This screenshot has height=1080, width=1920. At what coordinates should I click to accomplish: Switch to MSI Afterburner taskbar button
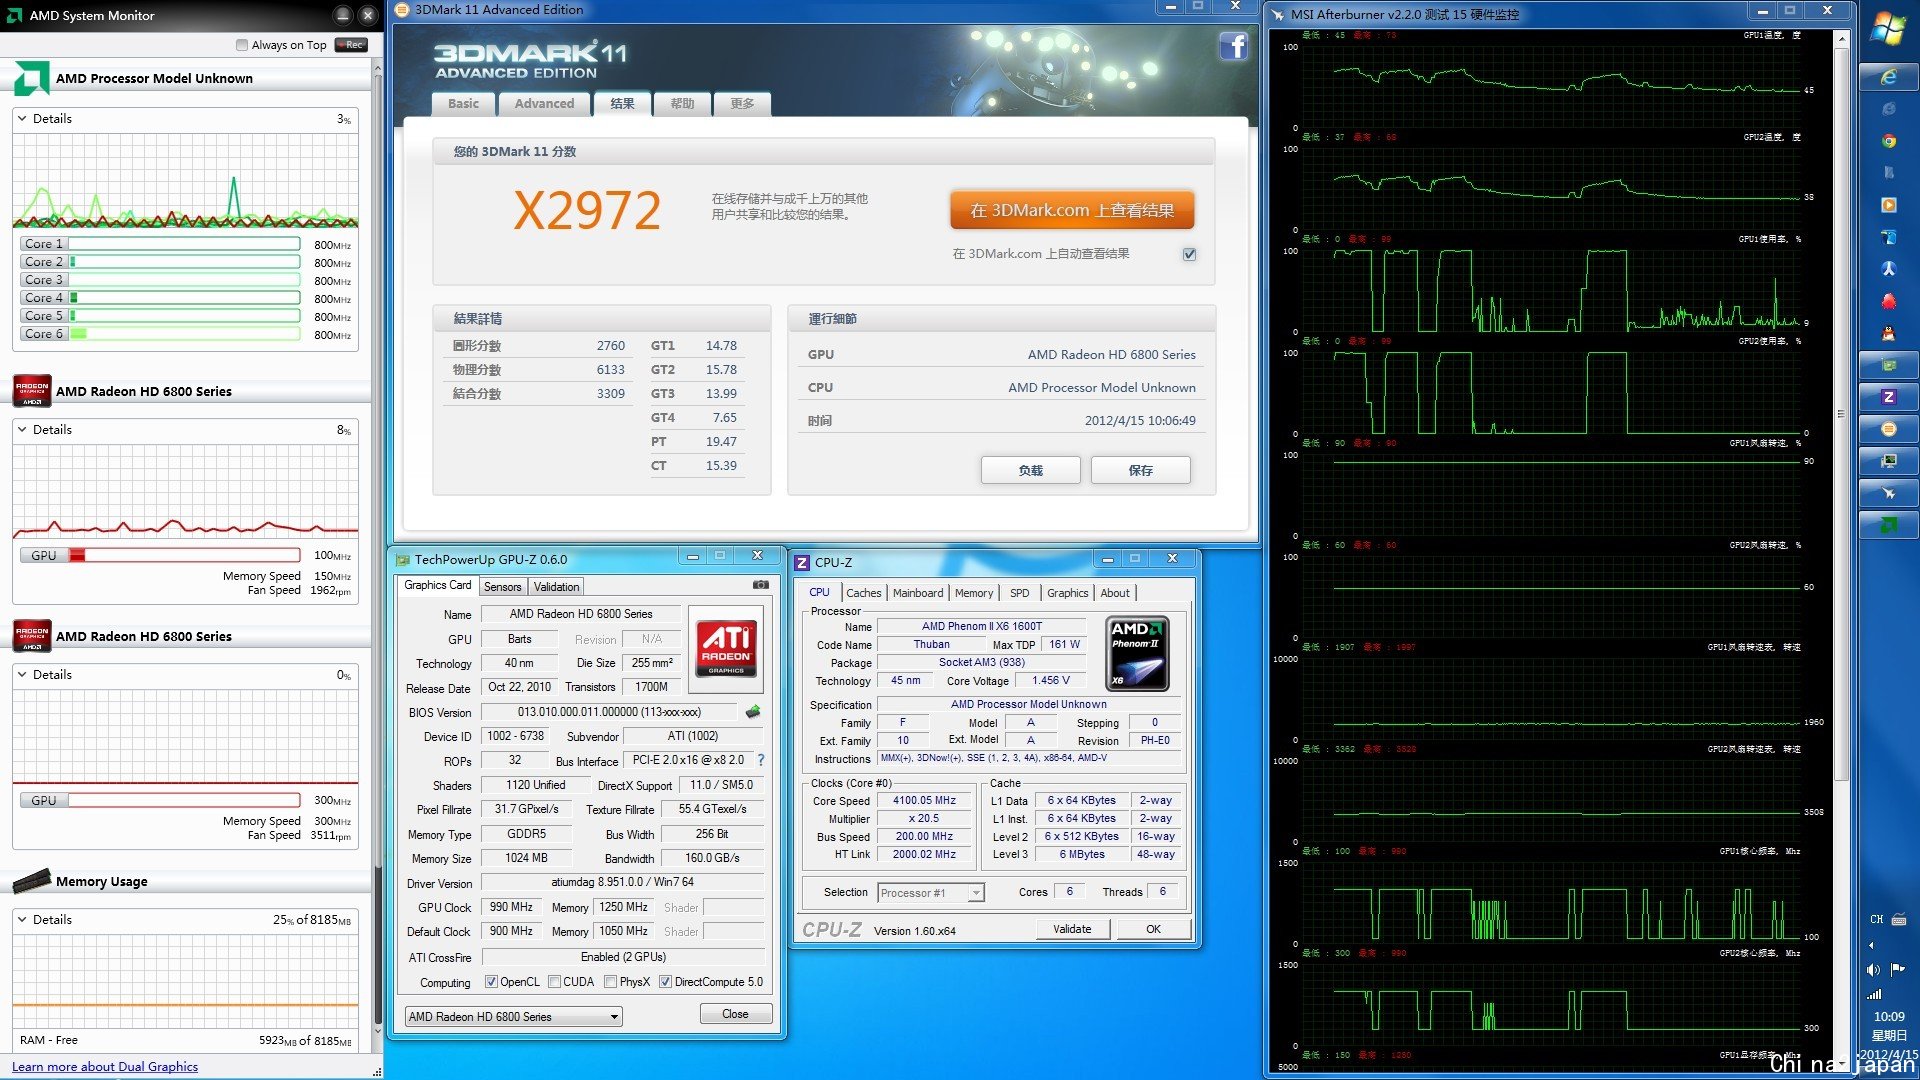pyautogui.click(x=1888, y=493)
